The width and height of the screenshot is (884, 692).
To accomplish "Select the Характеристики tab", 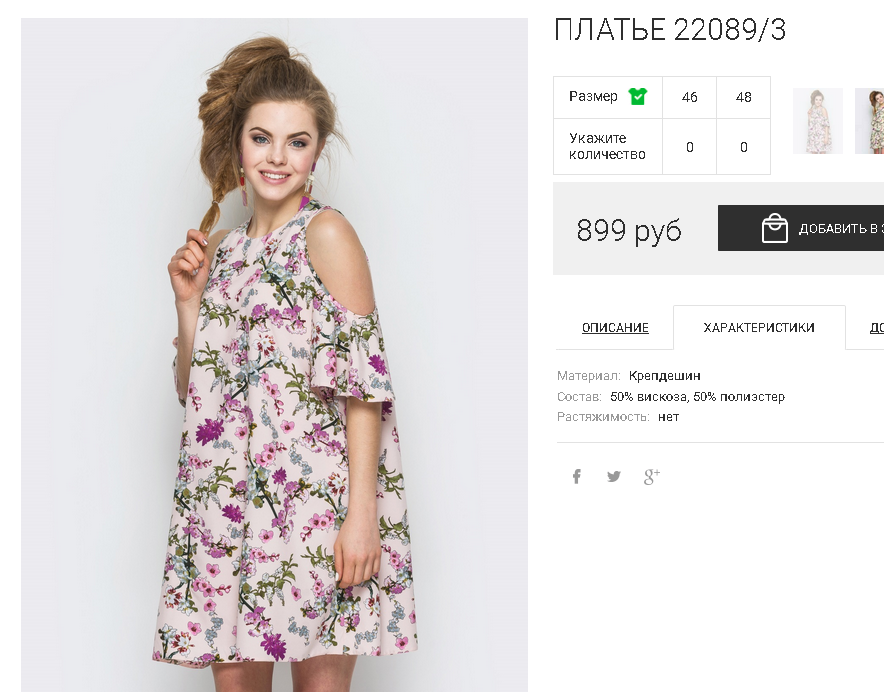I will coord(759,328).
